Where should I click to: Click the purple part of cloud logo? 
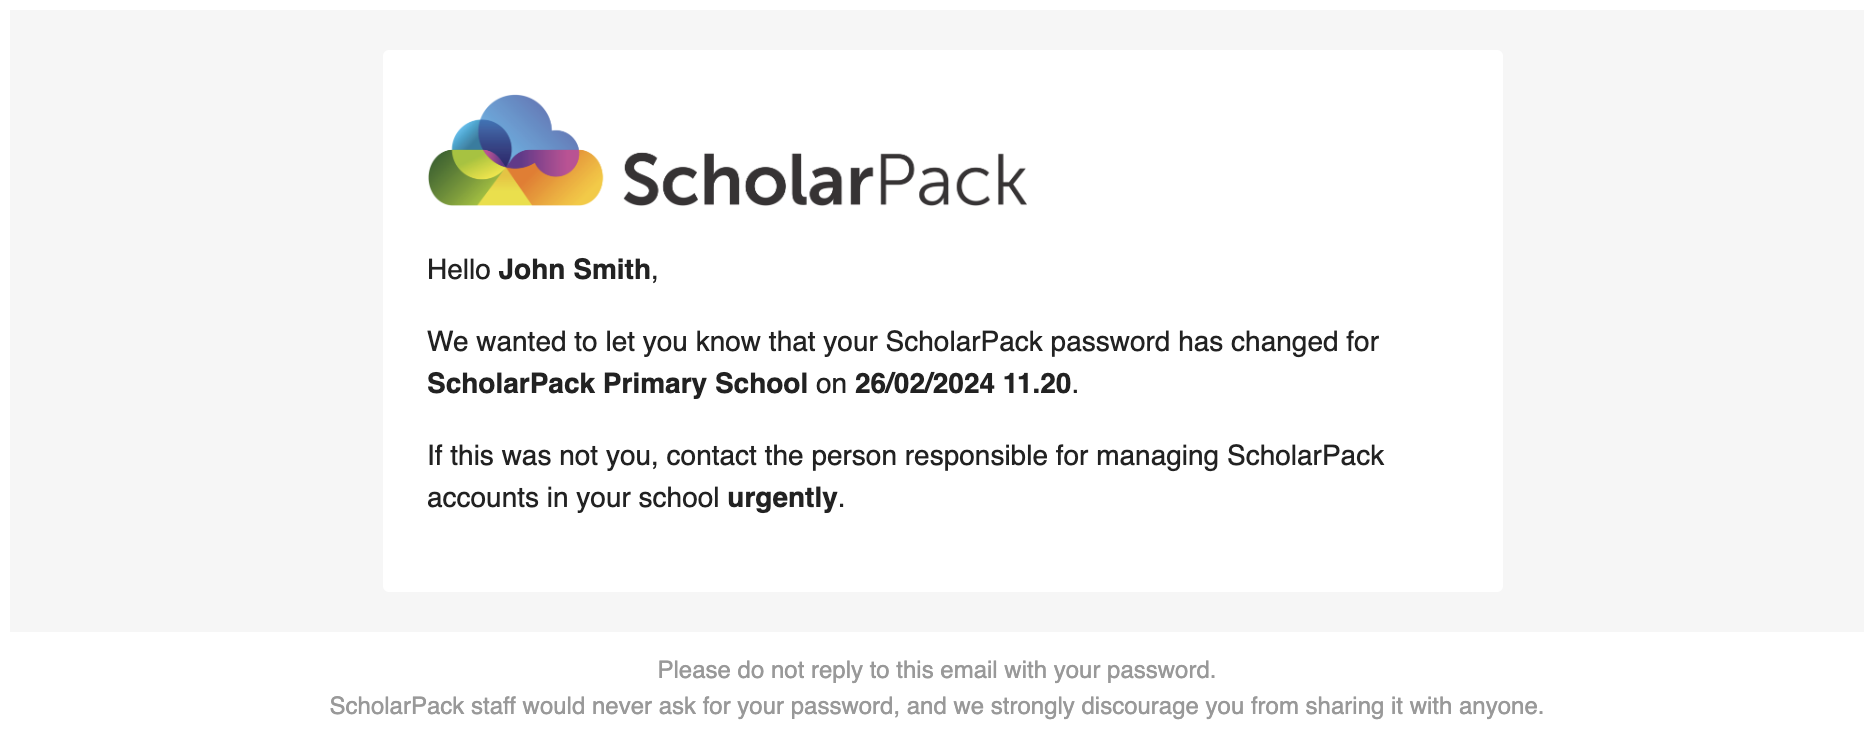pyautogui.click(x=552, y=159)
